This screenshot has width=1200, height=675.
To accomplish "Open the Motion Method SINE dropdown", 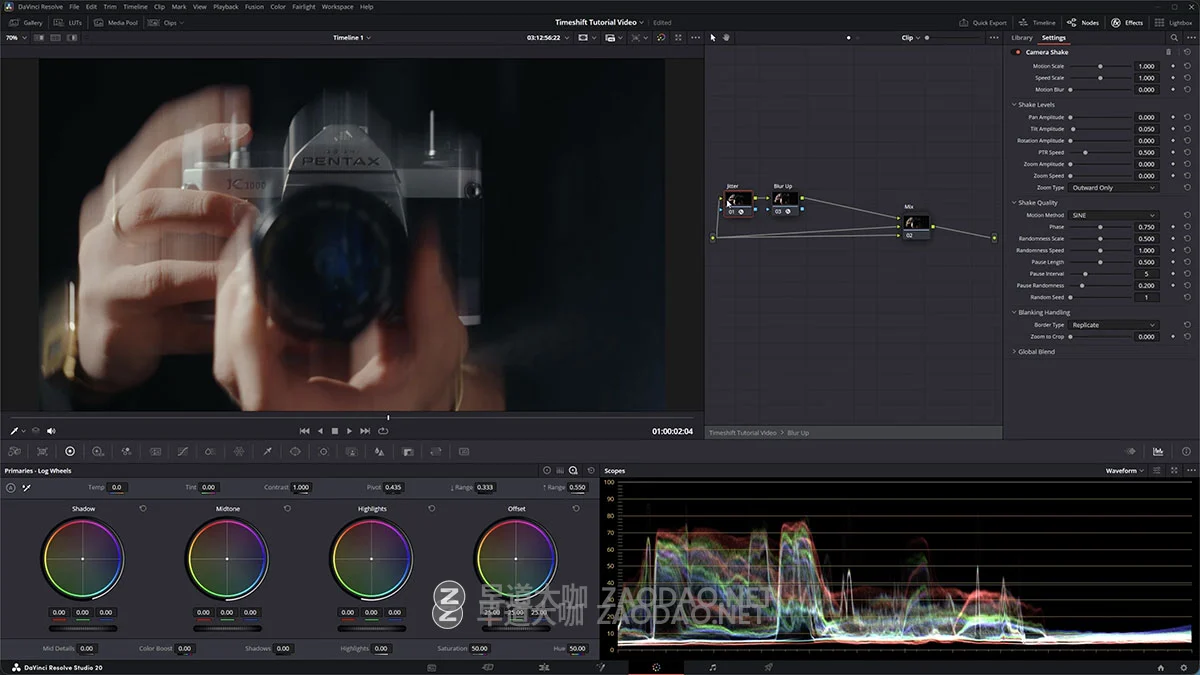I will [1114, 215].
